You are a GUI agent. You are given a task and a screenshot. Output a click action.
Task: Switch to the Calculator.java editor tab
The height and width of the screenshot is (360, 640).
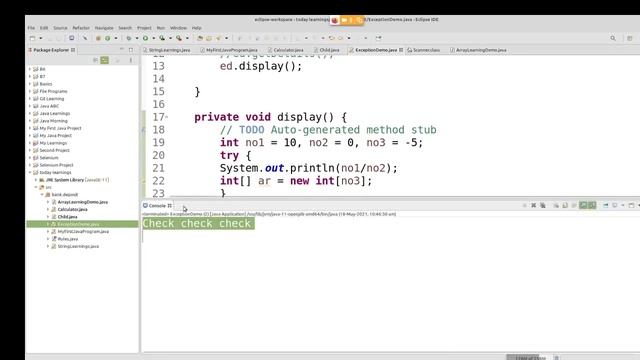coord(286,50)
